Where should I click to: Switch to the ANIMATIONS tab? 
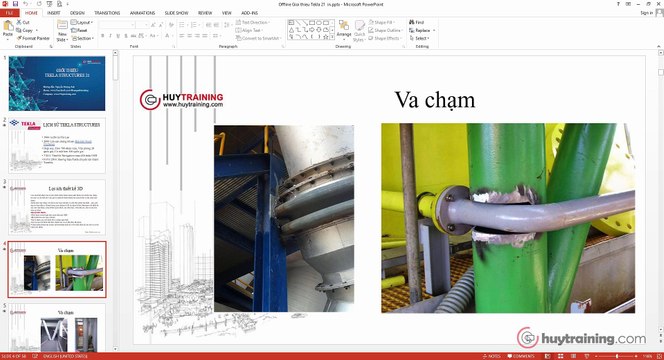coord(142,13)
